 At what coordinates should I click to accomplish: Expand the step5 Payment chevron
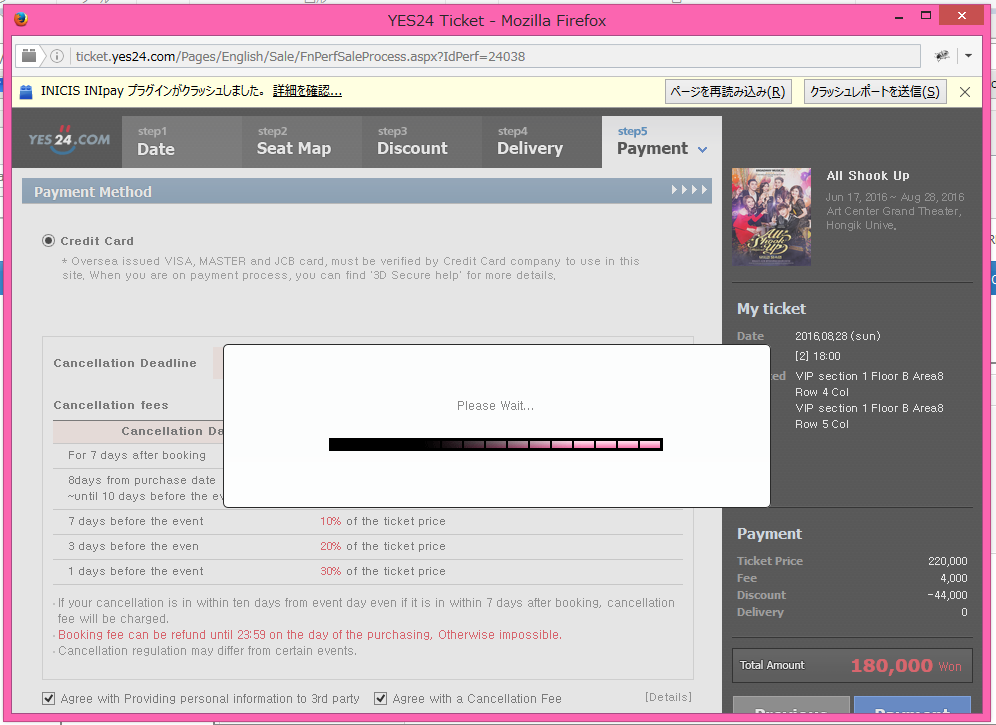(702, 150)
